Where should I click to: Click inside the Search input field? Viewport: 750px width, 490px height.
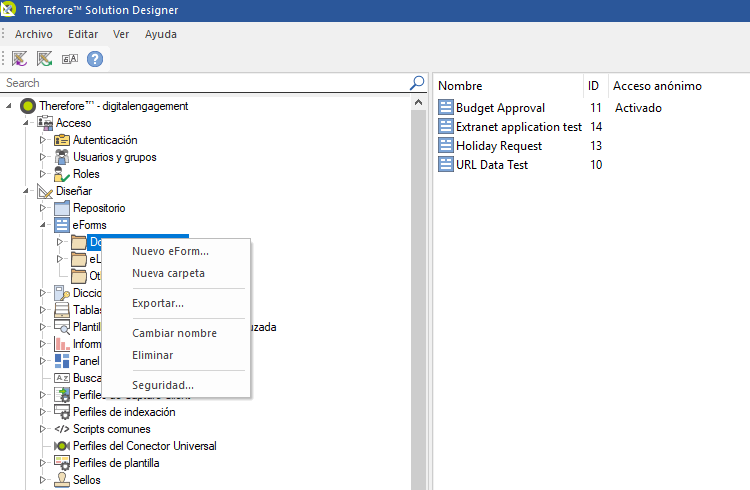[200, 83]
